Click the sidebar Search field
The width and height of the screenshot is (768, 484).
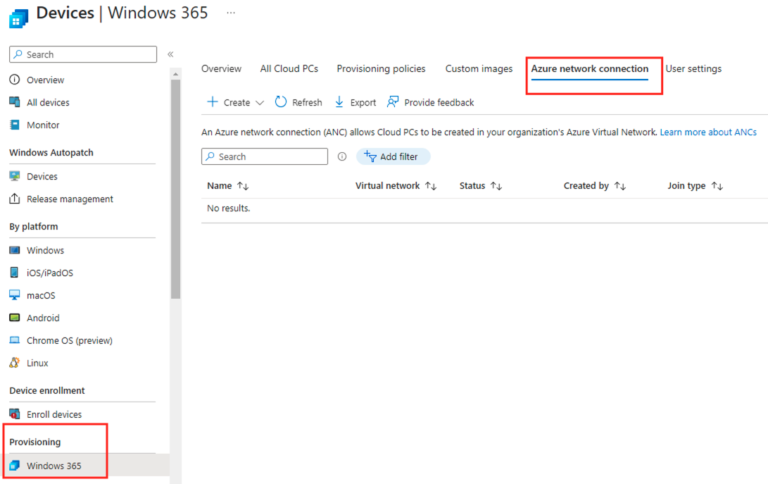coord(83,54)
